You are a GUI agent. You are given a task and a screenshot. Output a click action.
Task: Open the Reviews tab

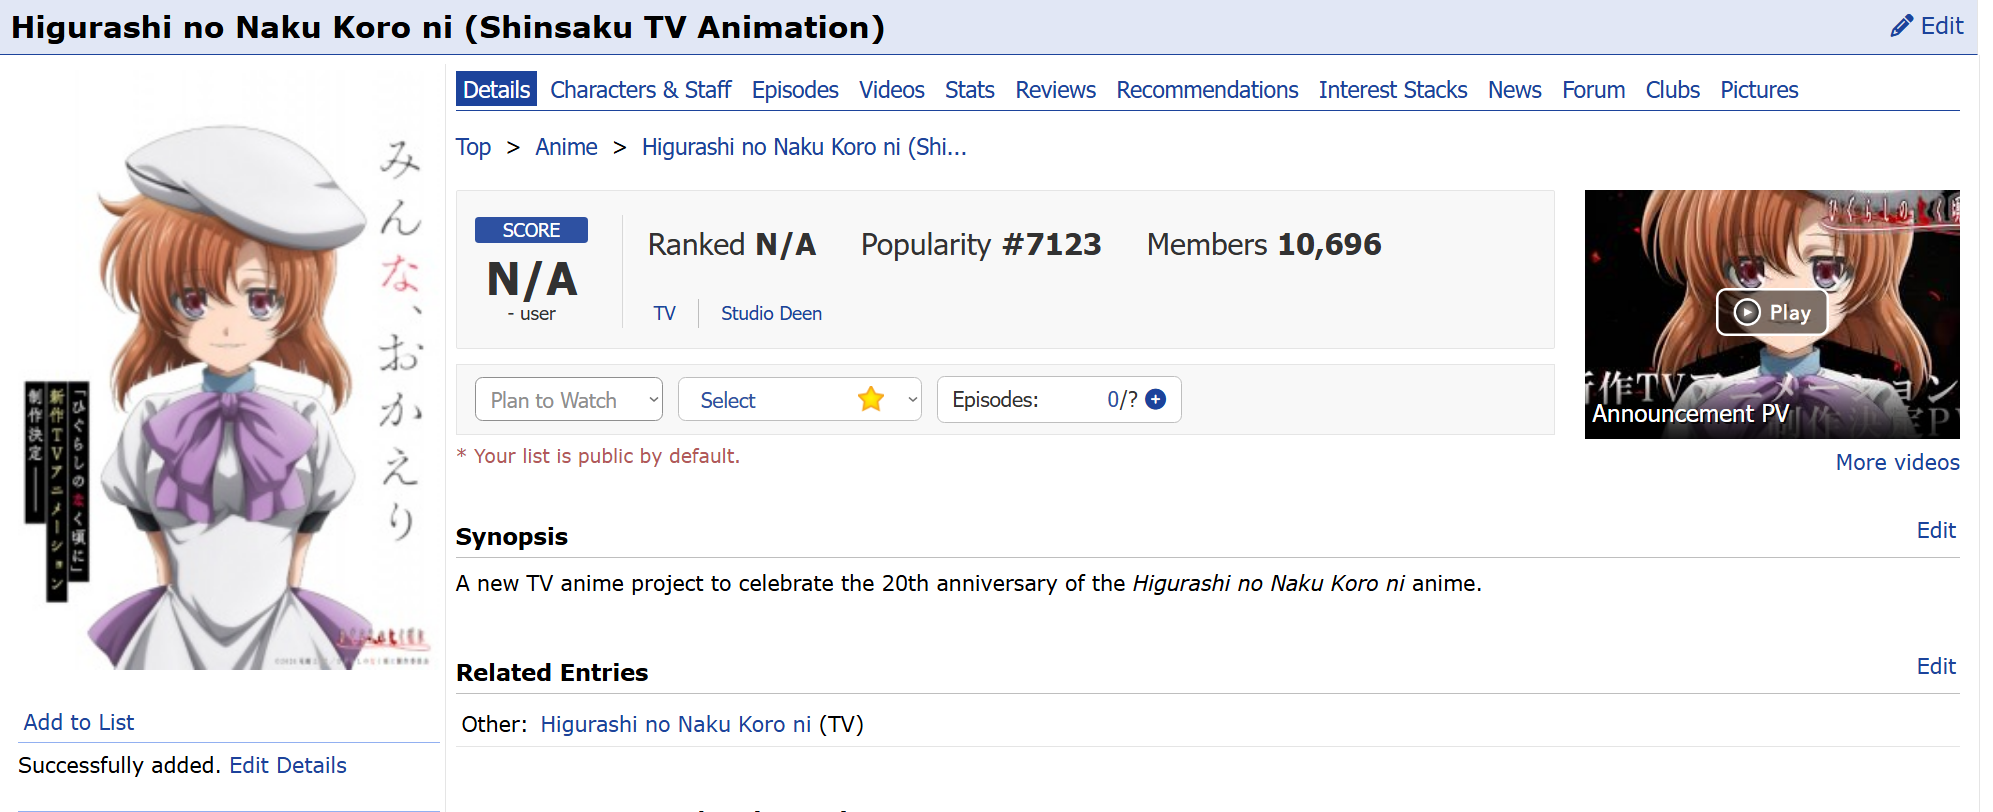click(x=1056, y=89)
